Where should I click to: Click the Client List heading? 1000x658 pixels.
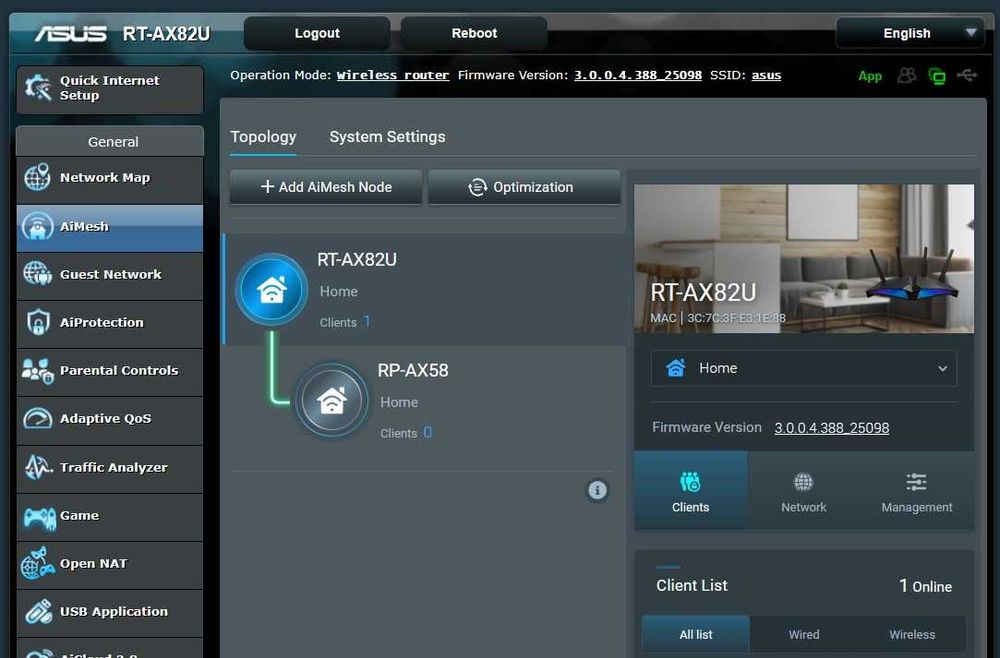[x=691, y=585]
